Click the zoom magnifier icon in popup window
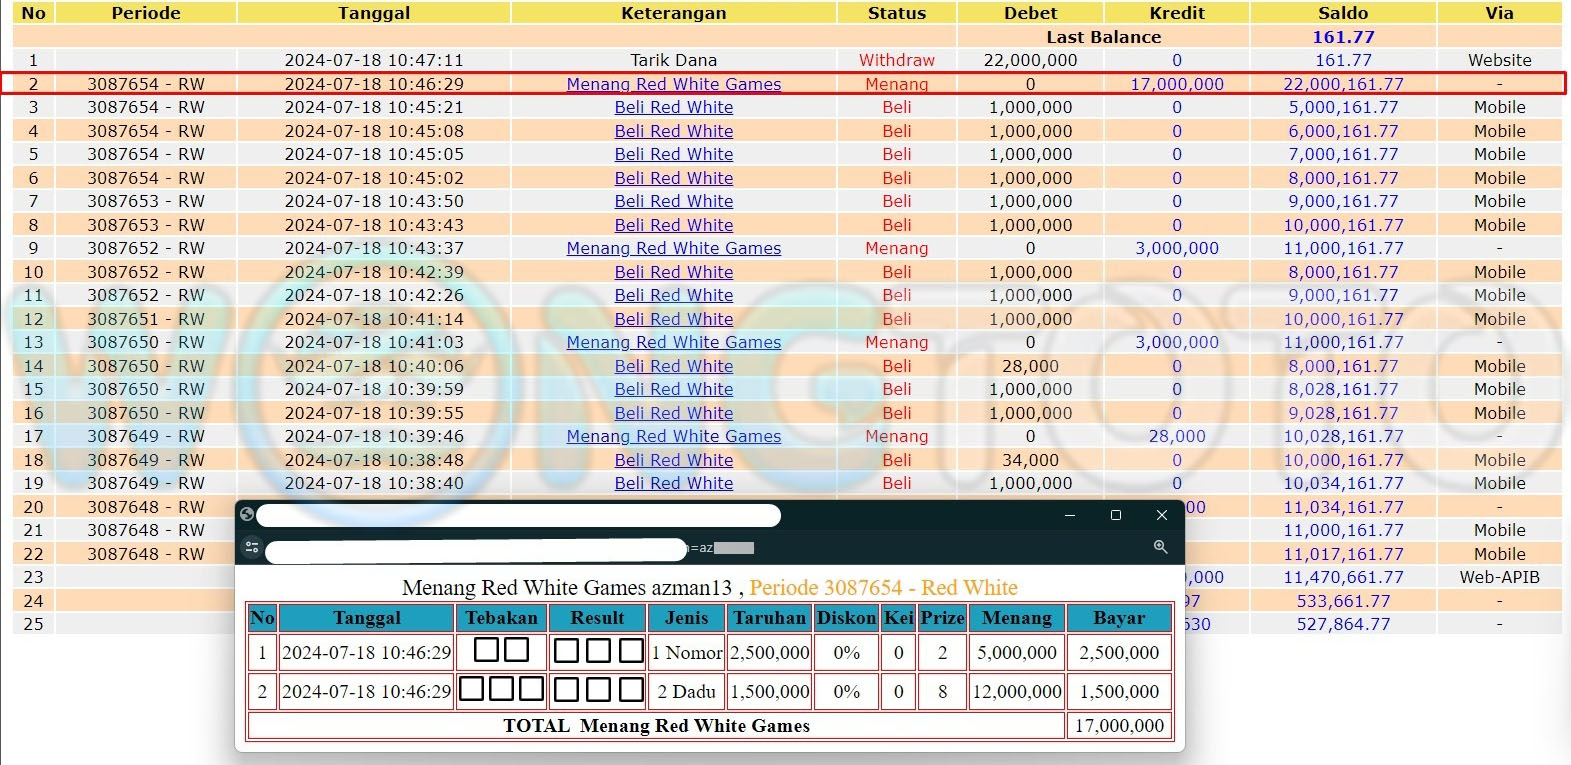1571x765 pixels. click(x=1160, y=547)
